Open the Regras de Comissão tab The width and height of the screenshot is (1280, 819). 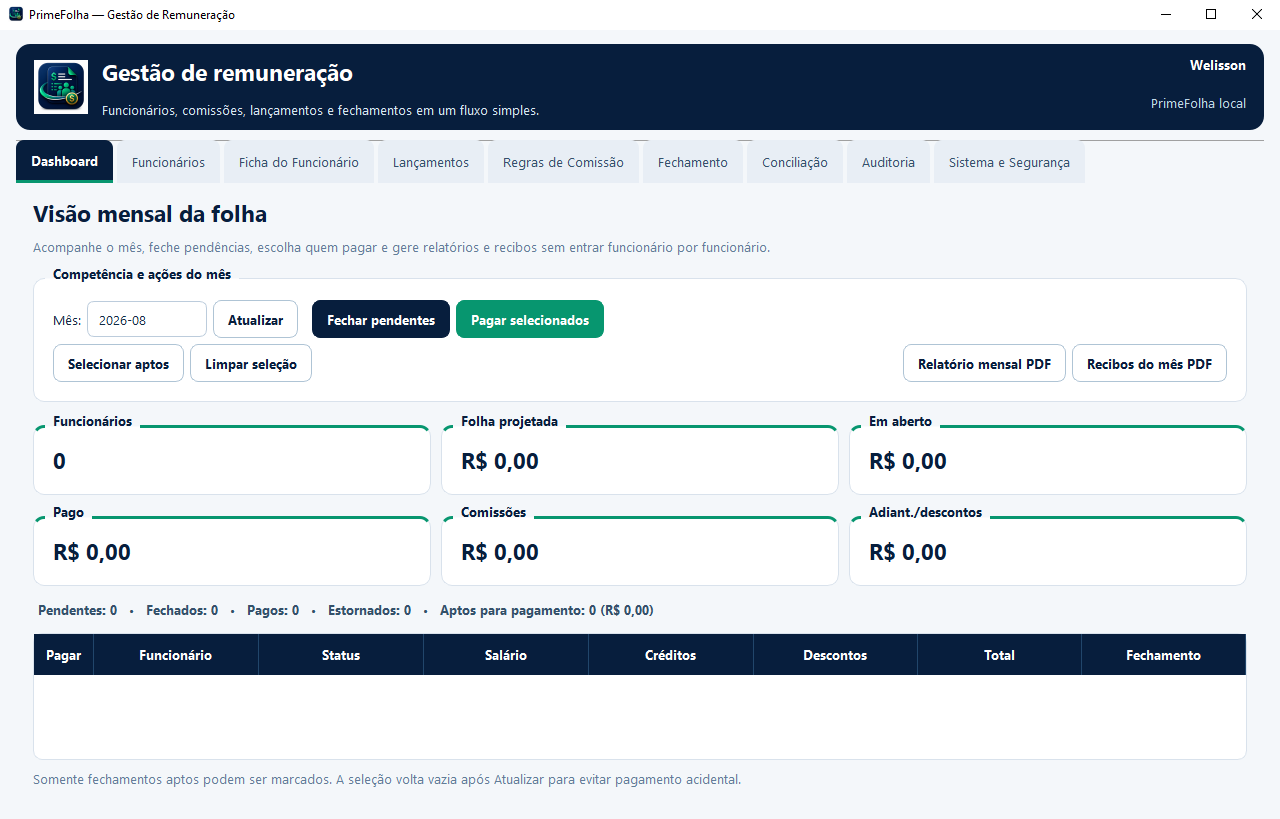coord(563,162)
